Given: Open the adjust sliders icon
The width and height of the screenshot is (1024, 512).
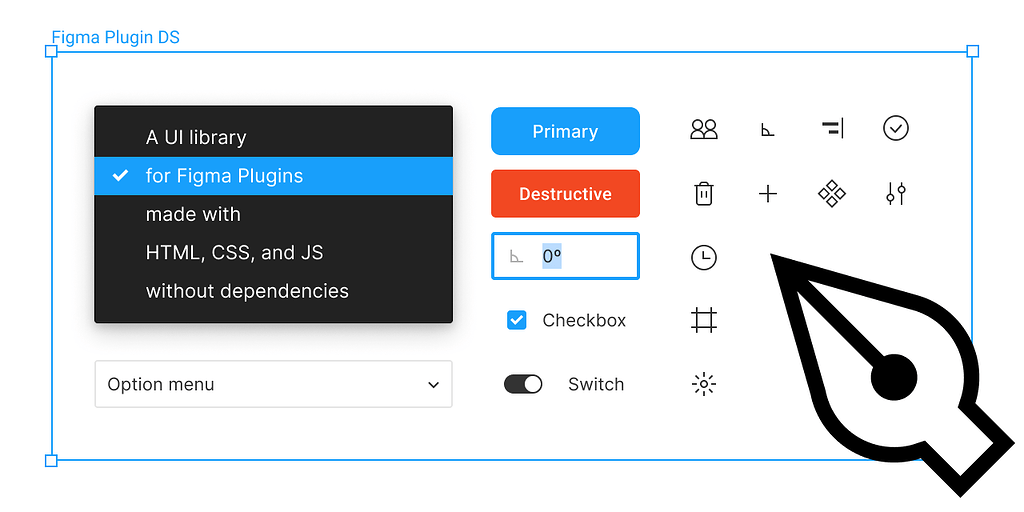Looking at the screenshot, I should tap(895, 193).
